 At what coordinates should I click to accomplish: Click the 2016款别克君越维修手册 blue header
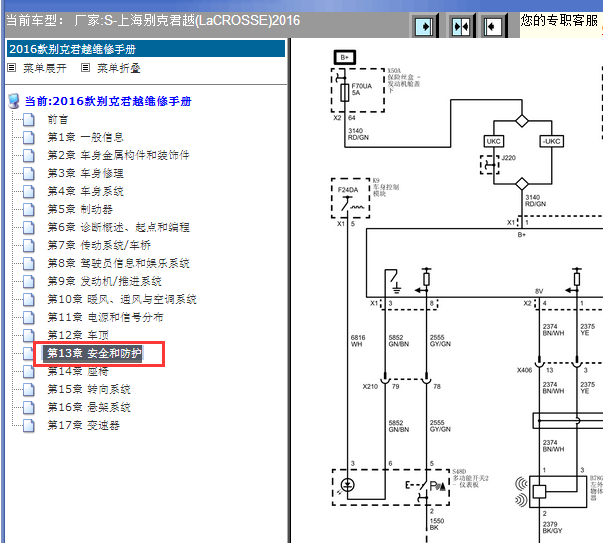coord(146,49)
